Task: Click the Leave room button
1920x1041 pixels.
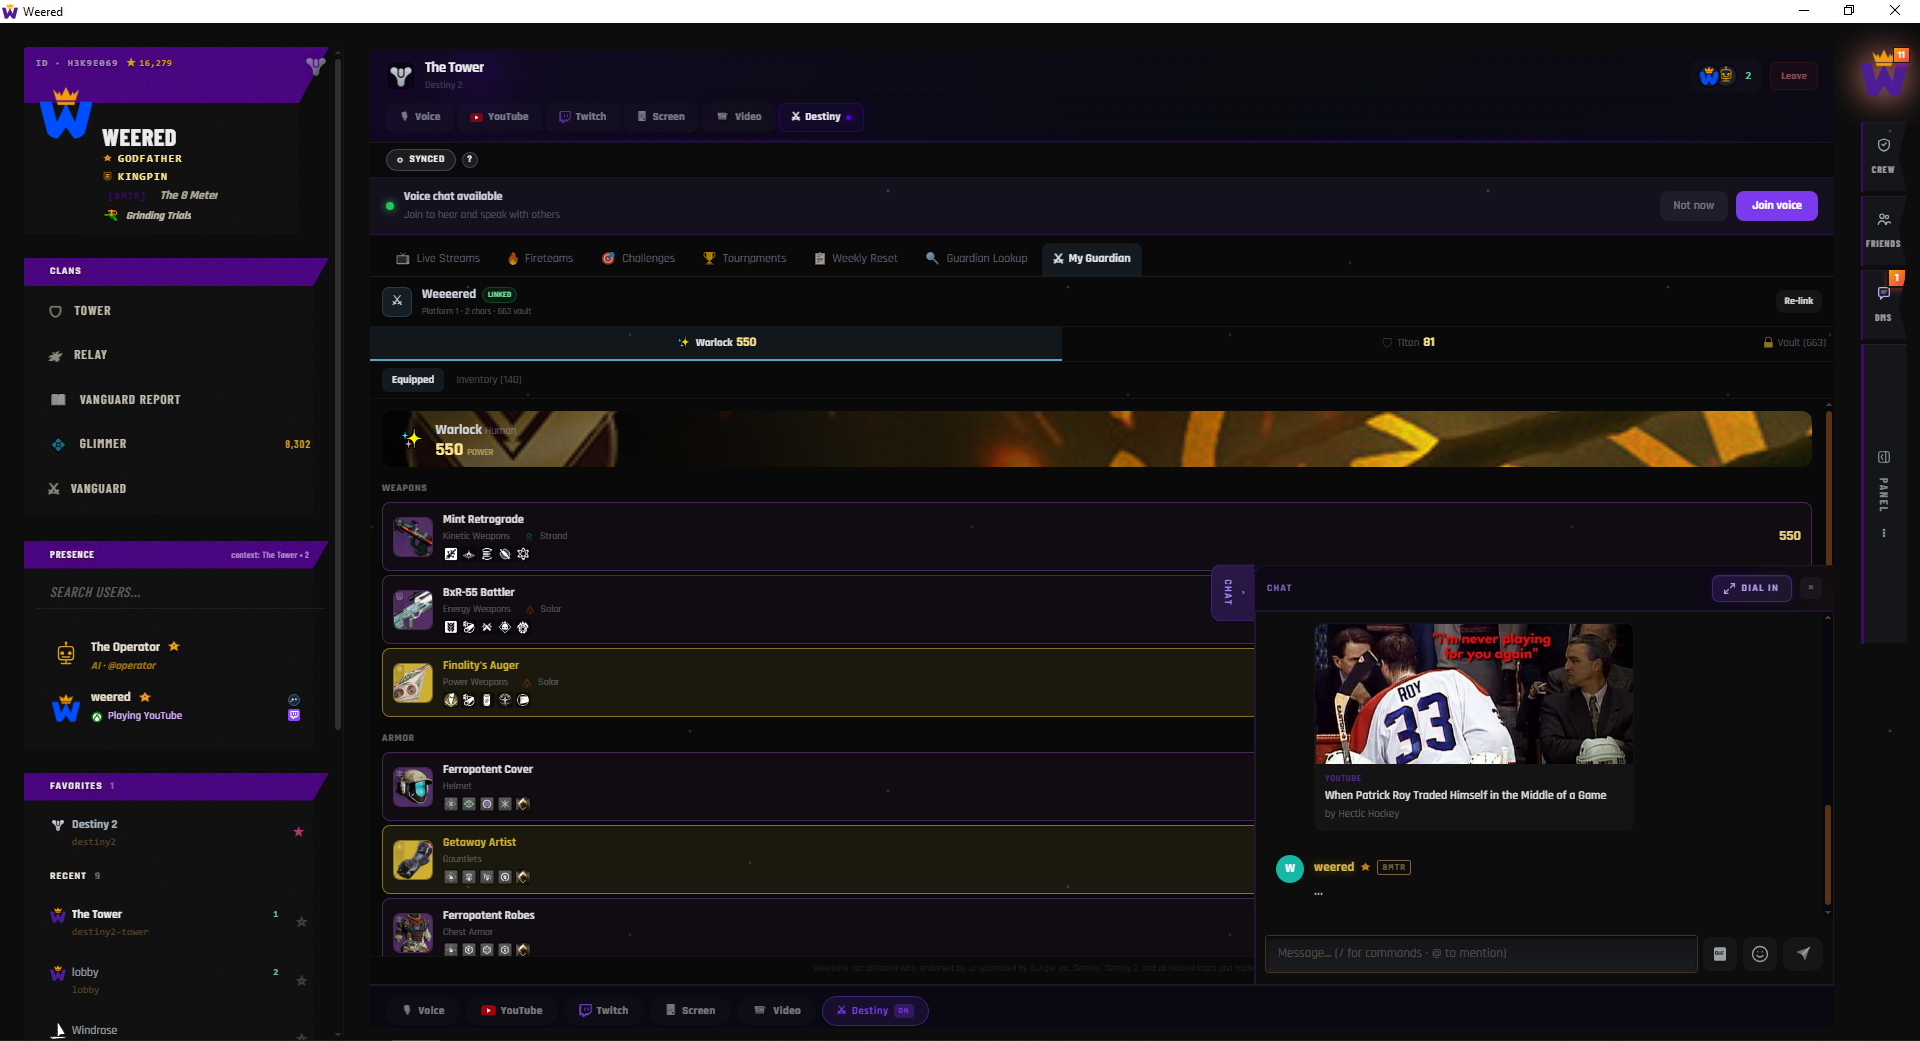Action: (1793, 76)
